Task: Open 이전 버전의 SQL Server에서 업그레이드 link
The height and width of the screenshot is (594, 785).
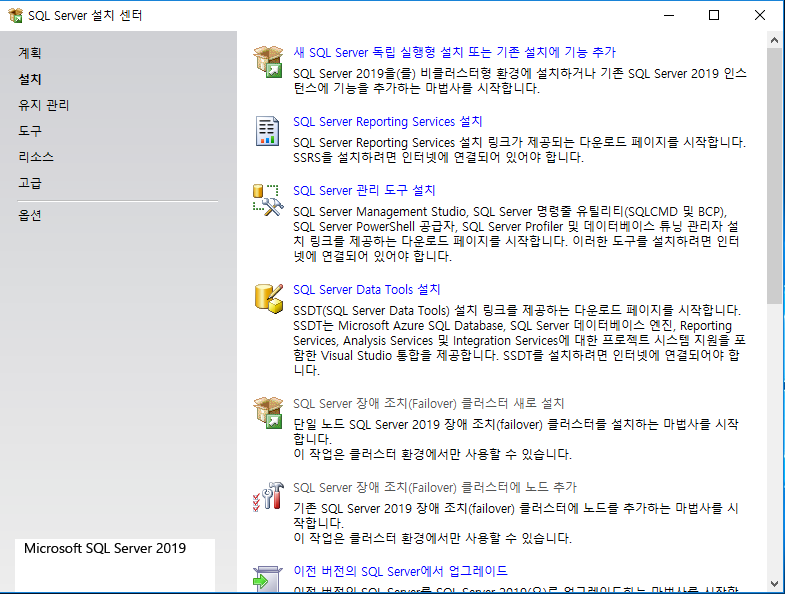Action: click(x=400, y=571)
